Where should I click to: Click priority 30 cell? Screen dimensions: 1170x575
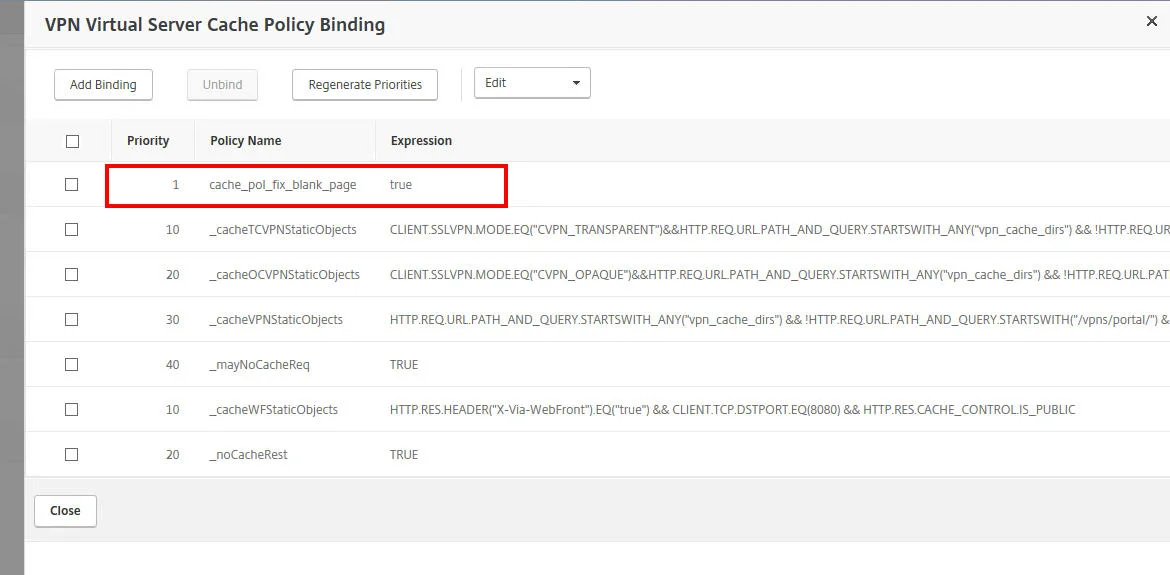[x=172, y=319]
